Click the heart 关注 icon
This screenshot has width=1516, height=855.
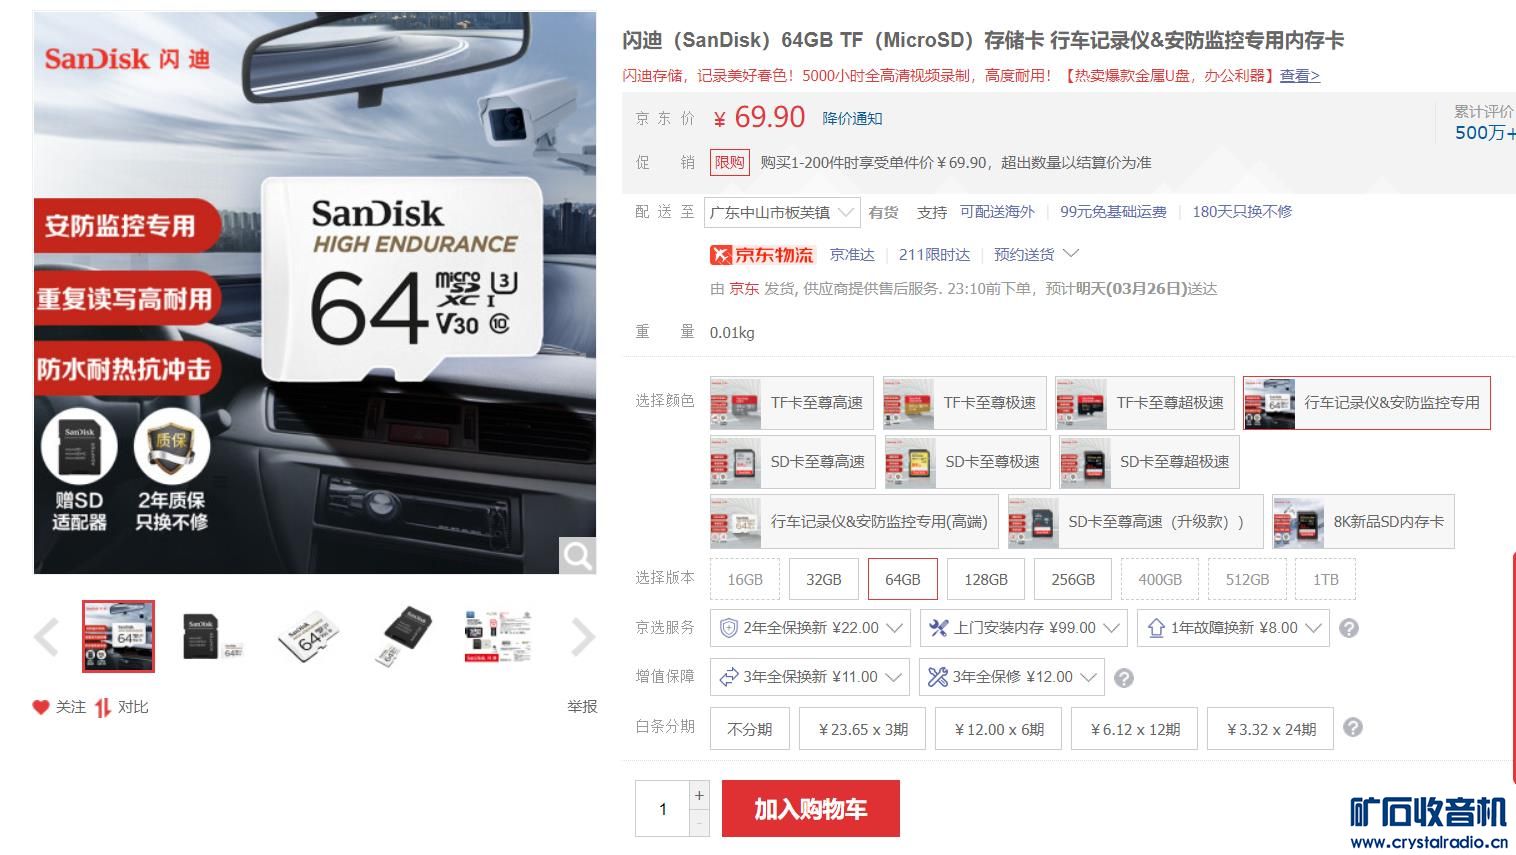[x=41, y=707]
